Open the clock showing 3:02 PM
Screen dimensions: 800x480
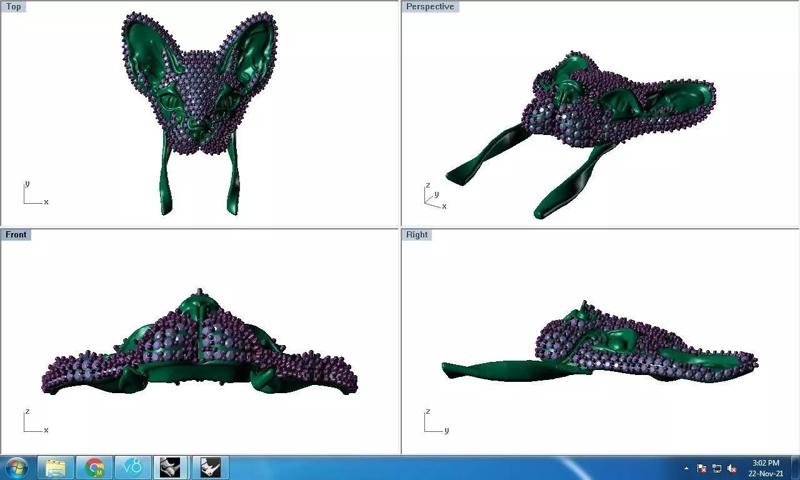[x=766, y=468]
